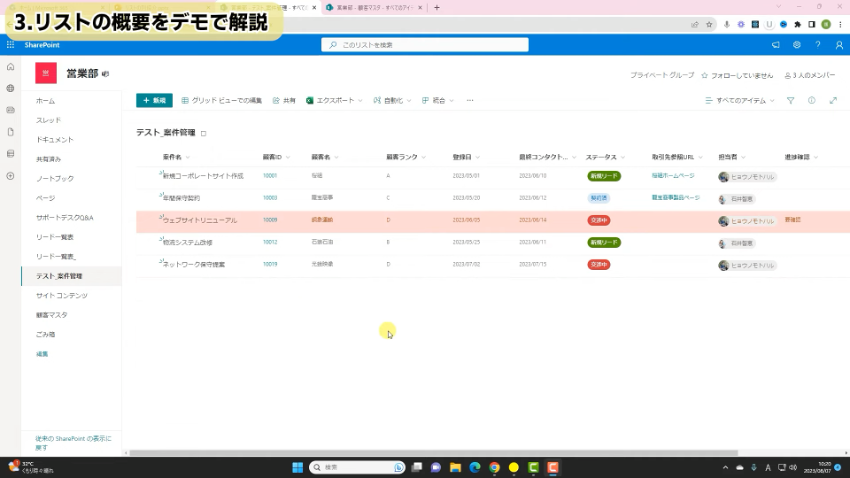
Task: Open the SharePoint app launcher waffle
Action: pyautogui.click(x=10, y=45)
